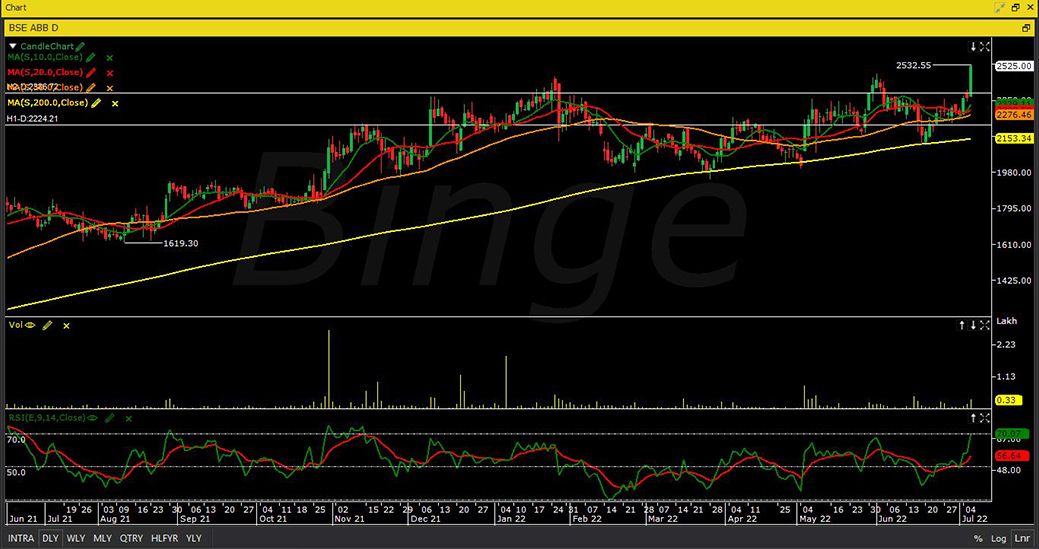Click the 2276.46 orange price tag
This screenshot has width=1039, height=549.
1014,115
